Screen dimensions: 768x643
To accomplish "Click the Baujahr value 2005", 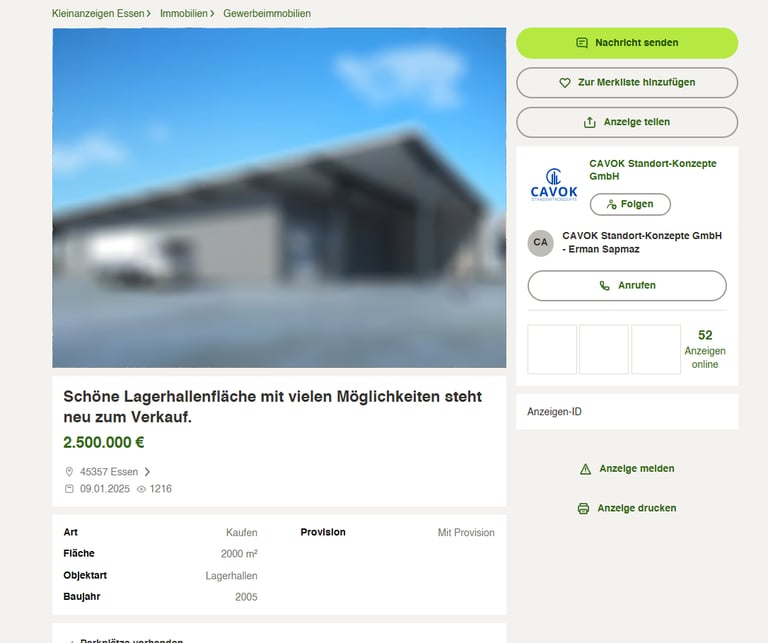I will click(246, 597).
